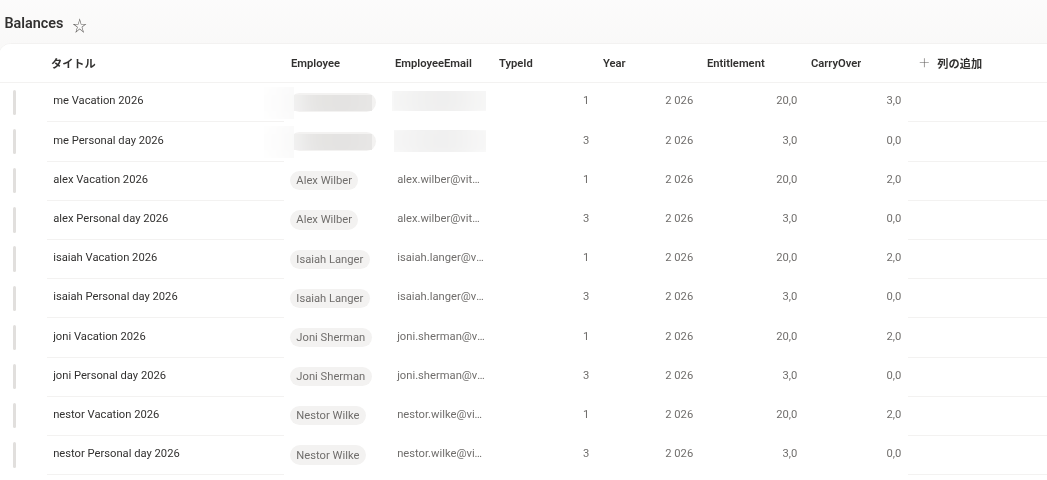The width and height of the screenshot is (1047, 480).
Task: Open the 'alex Personal day 2026' item
Action: 110,218
